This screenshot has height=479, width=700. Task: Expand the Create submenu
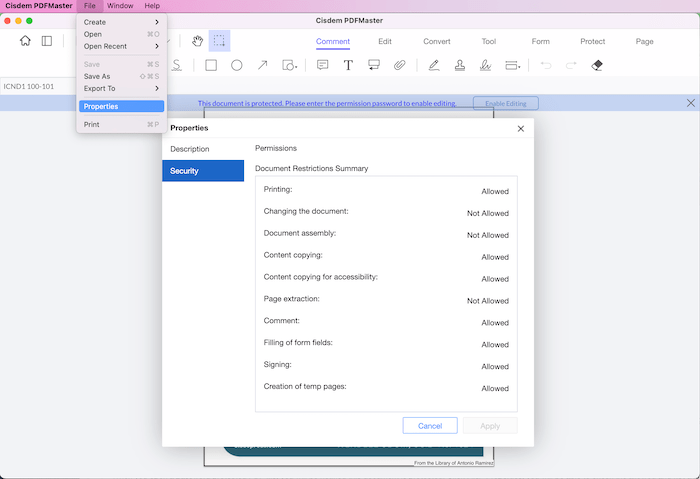pos(121,22)
